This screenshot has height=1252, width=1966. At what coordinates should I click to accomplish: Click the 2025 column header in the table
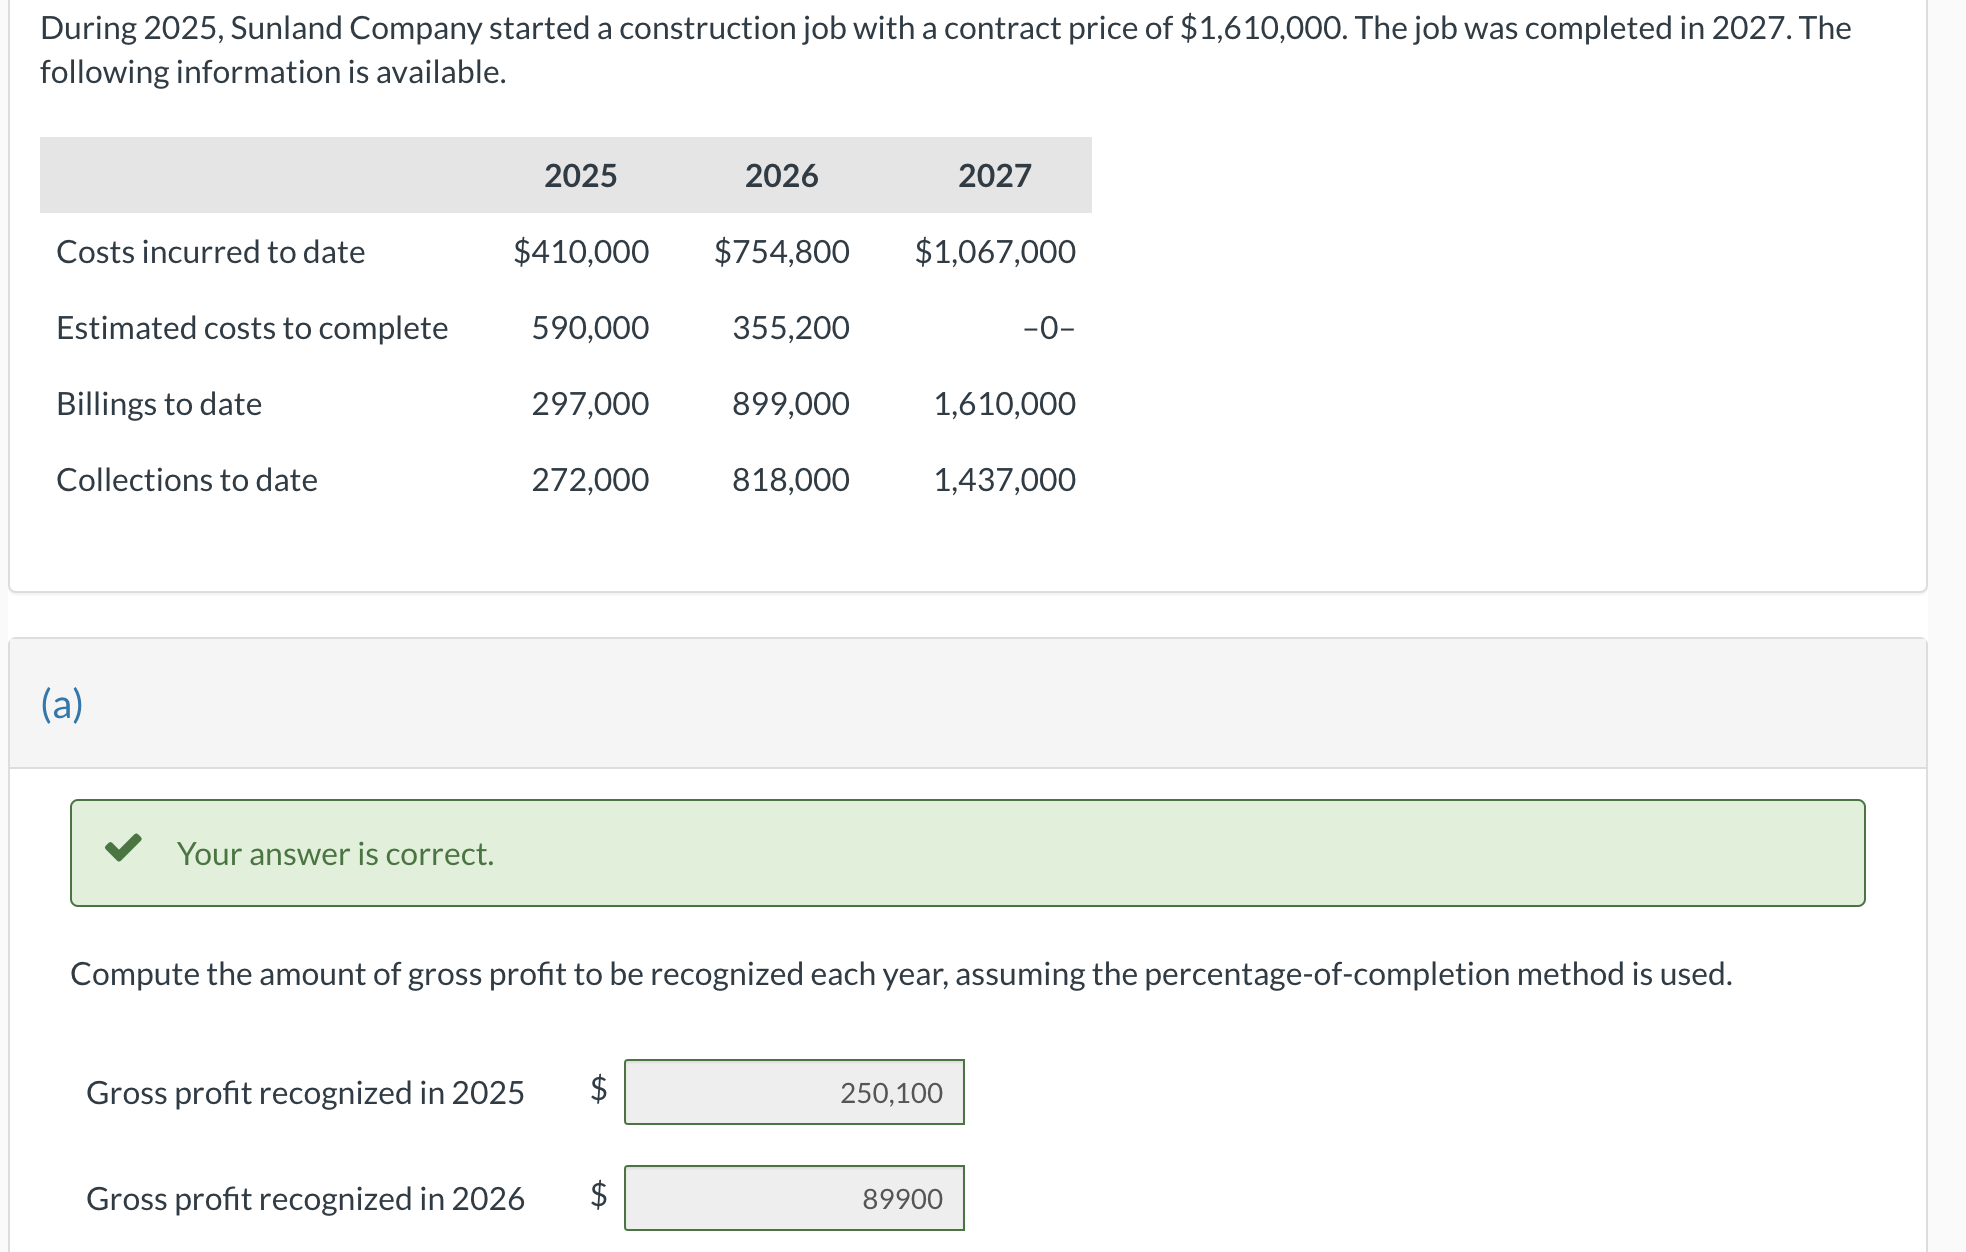click(580, 174)
